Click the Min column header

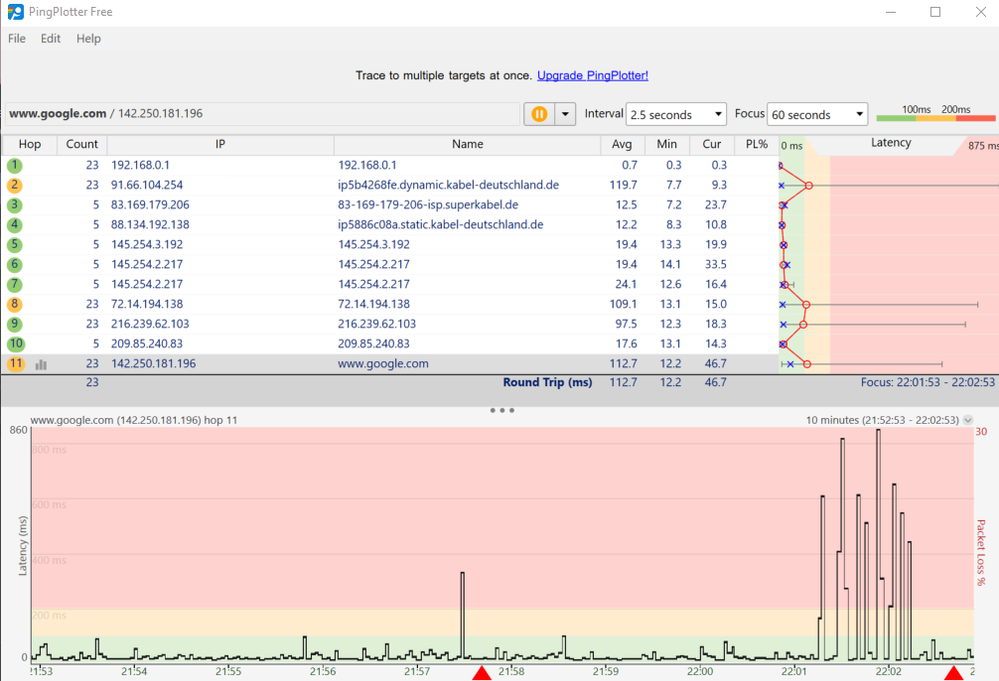pyautogui.click(x=666, y=145)
